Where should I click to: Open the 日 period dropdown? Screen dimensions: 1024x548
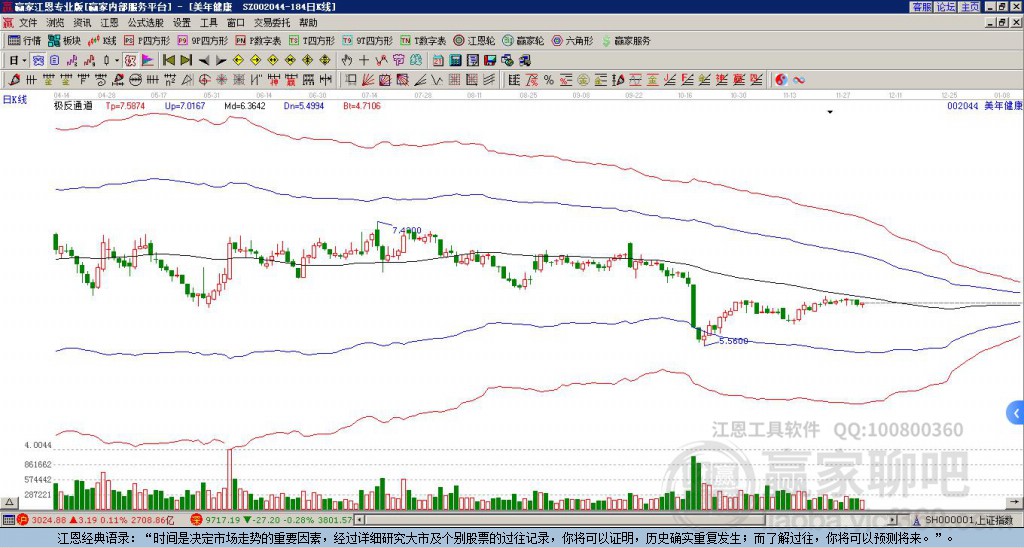pos(18,61)
